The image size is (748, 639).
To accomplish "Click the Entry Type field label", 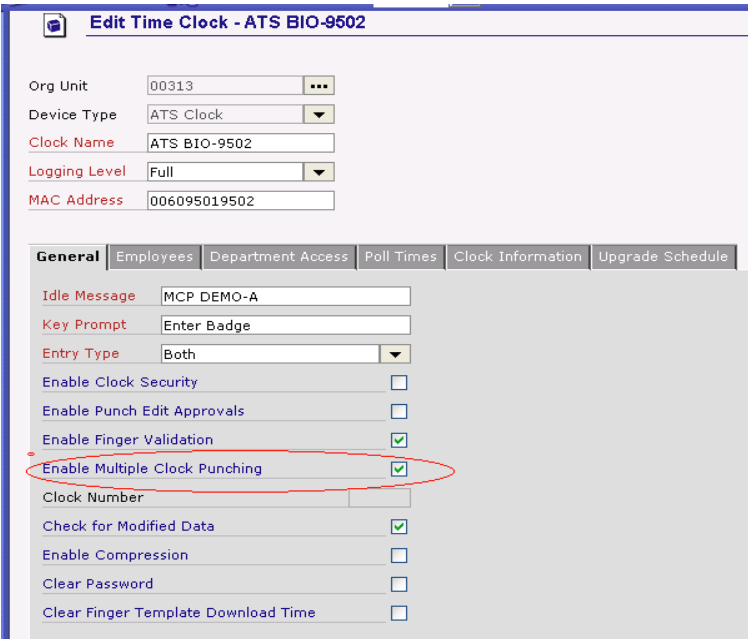I will (x=81, y=354).
